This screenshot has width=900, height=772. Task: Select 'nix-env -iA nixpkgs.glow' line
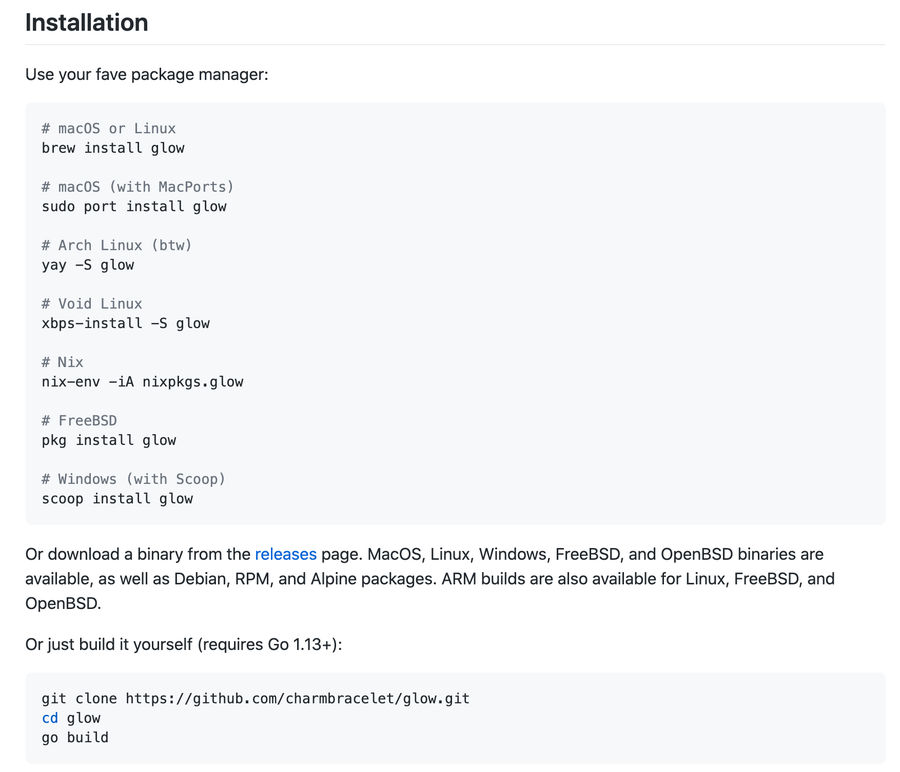pos(142,382)
